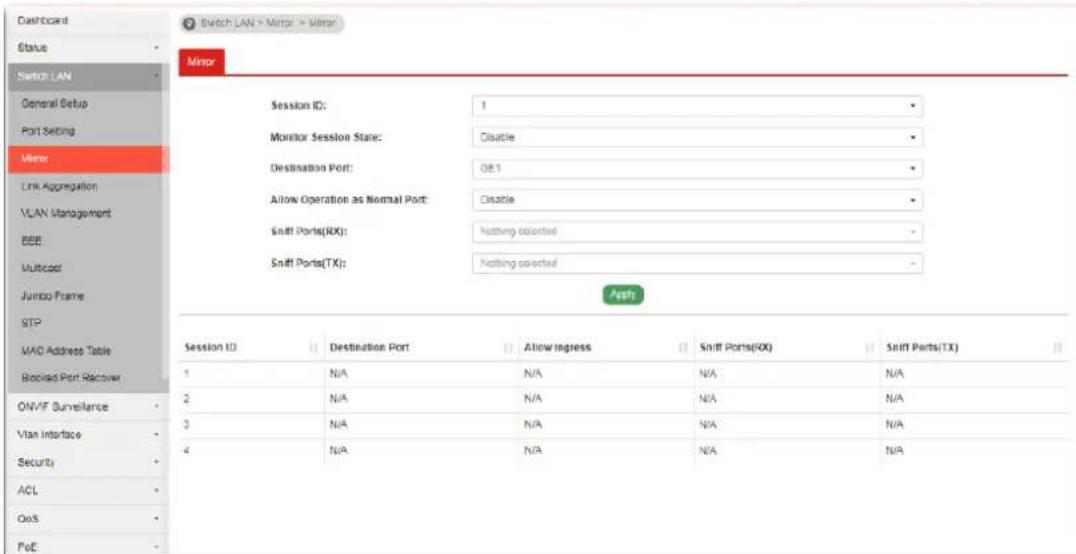Screen dimensions: 1076x554
Task: Click the Sniff Ports(TX) column header
Action: click(921, 348)
